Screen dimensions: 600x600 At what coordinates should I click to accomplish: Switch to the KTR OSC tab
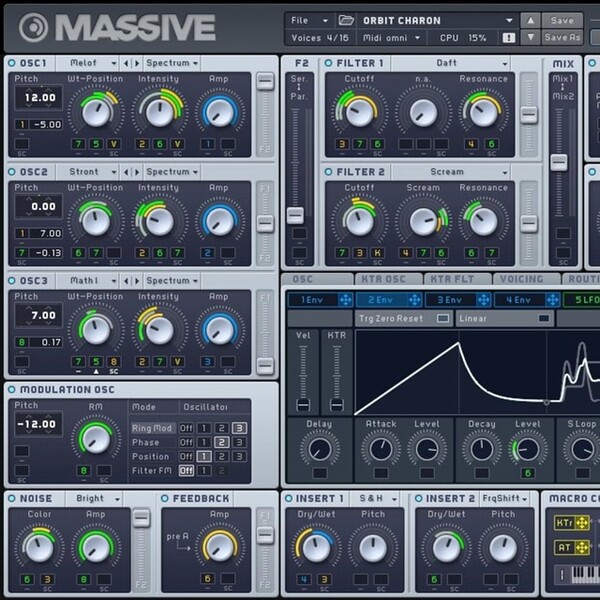[x=384, y=279]
